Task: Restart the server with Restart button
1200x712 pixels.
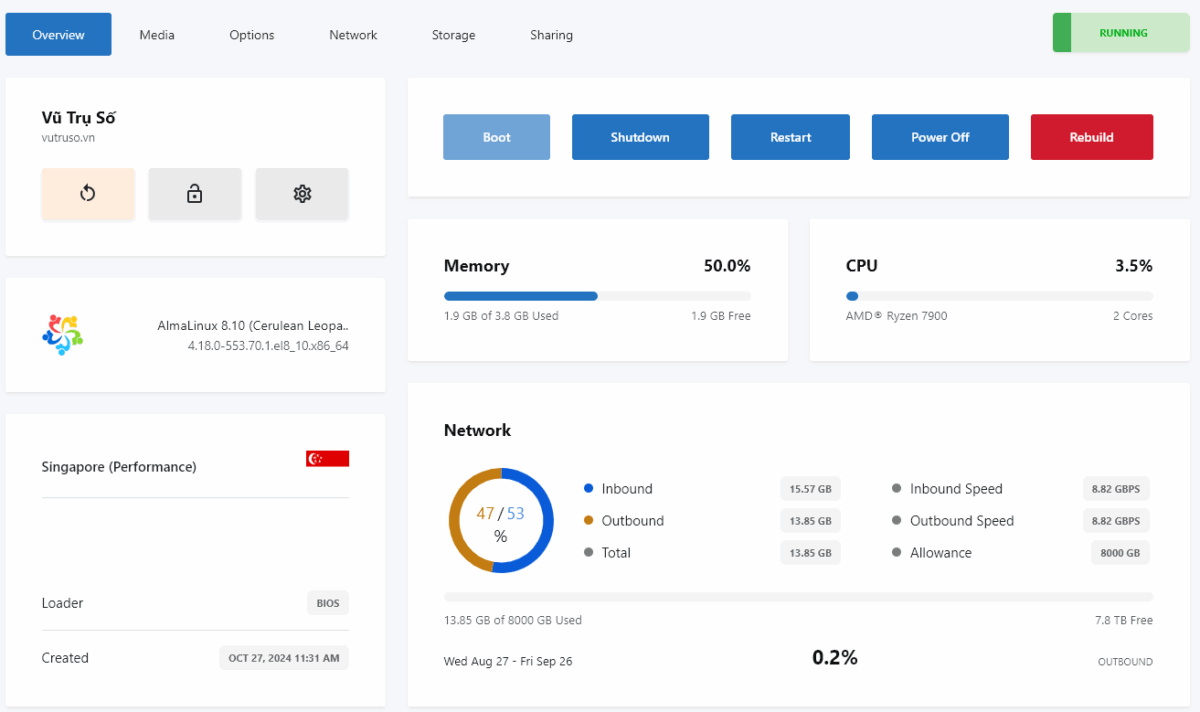Action: (x=790, y=137)
